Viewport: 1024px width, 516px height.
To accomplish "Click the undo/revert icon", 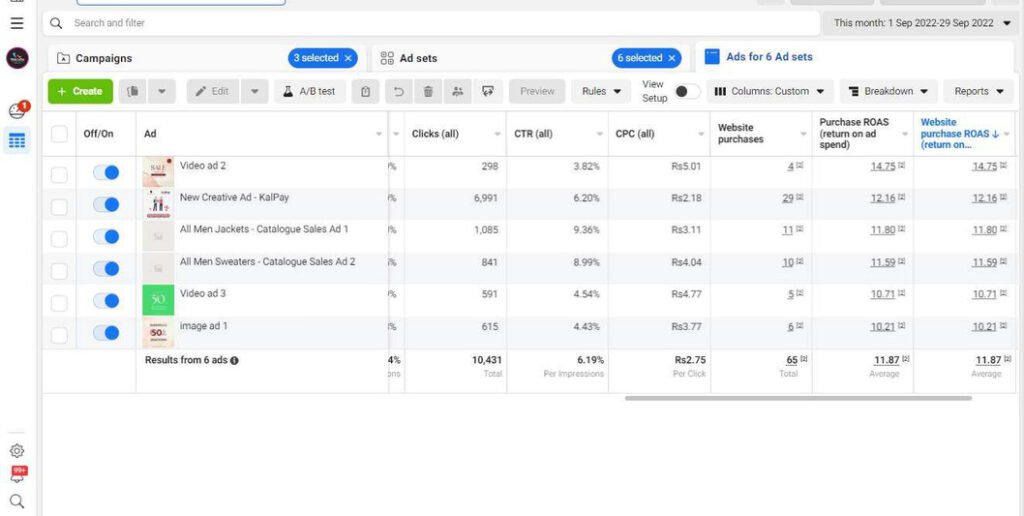I will point(398,91).
